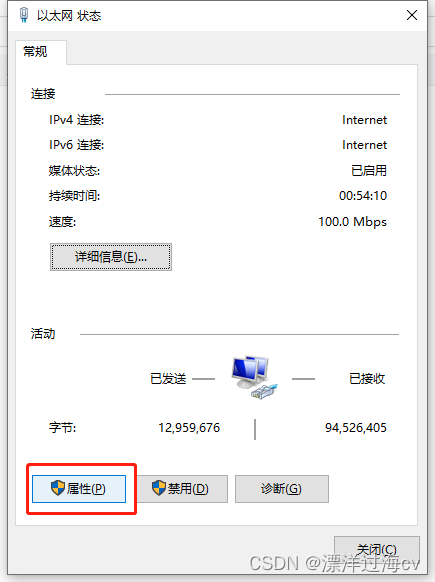Run network 诊断(G) diagnostics

[282, 489]
